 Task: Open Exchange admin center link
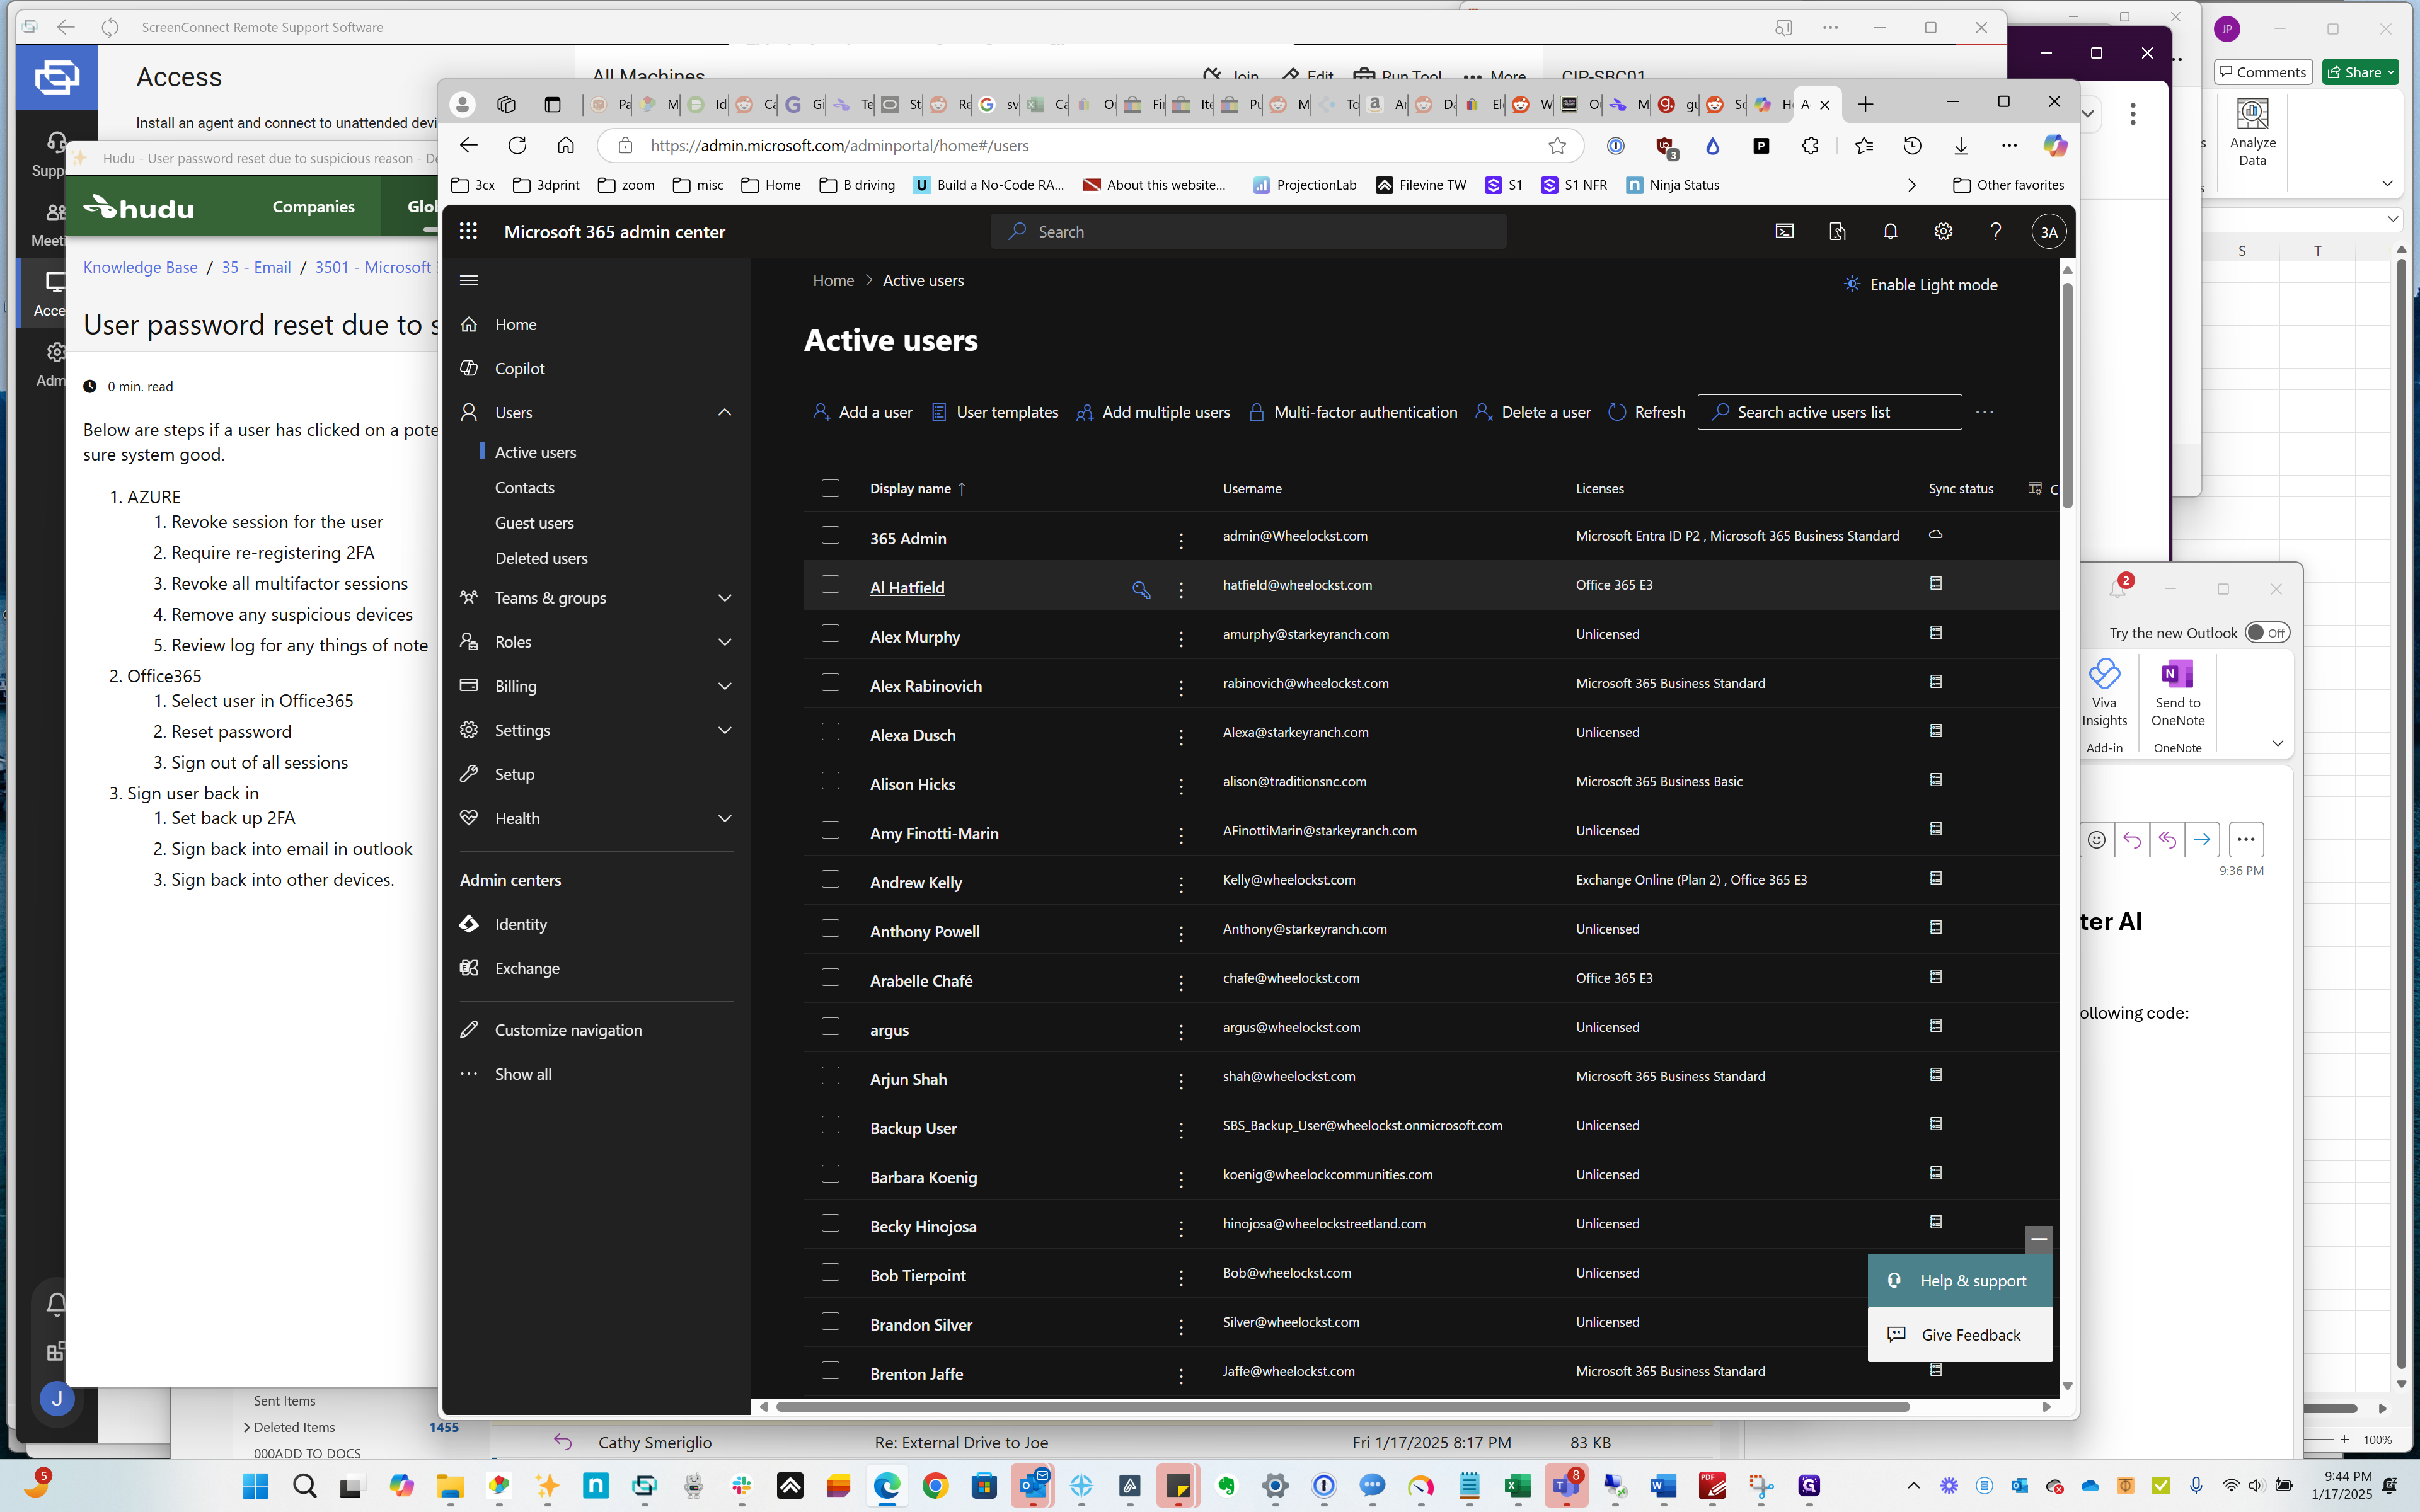click(x=526, y=968)
